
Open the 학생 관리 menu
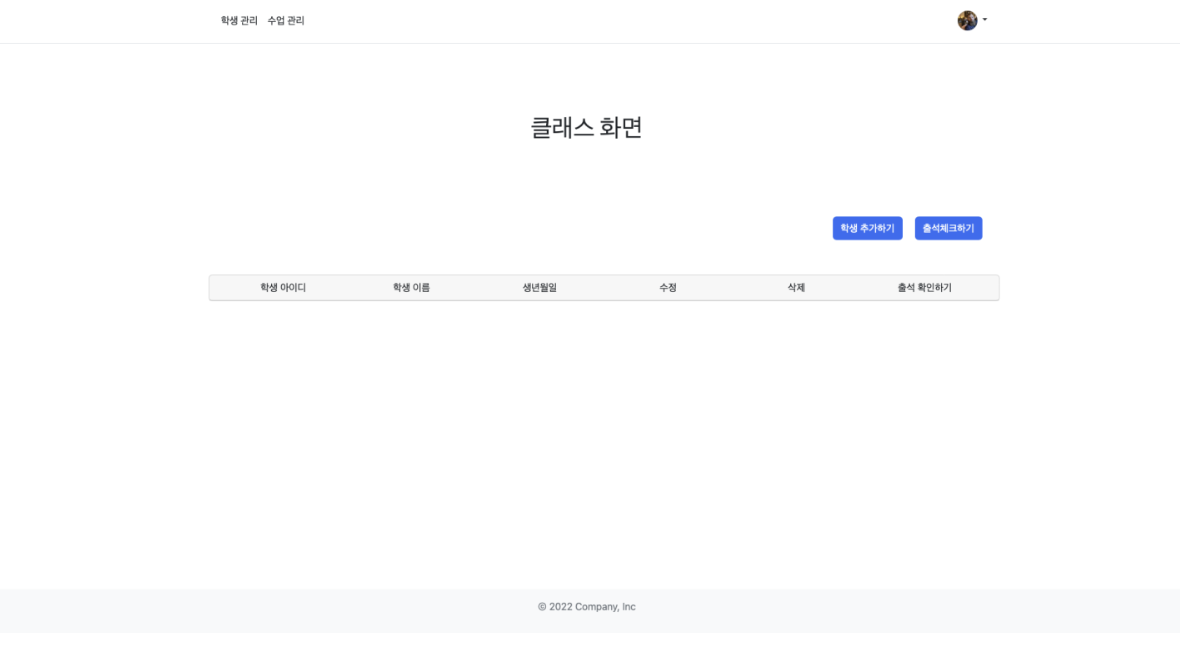coord(239,21)
